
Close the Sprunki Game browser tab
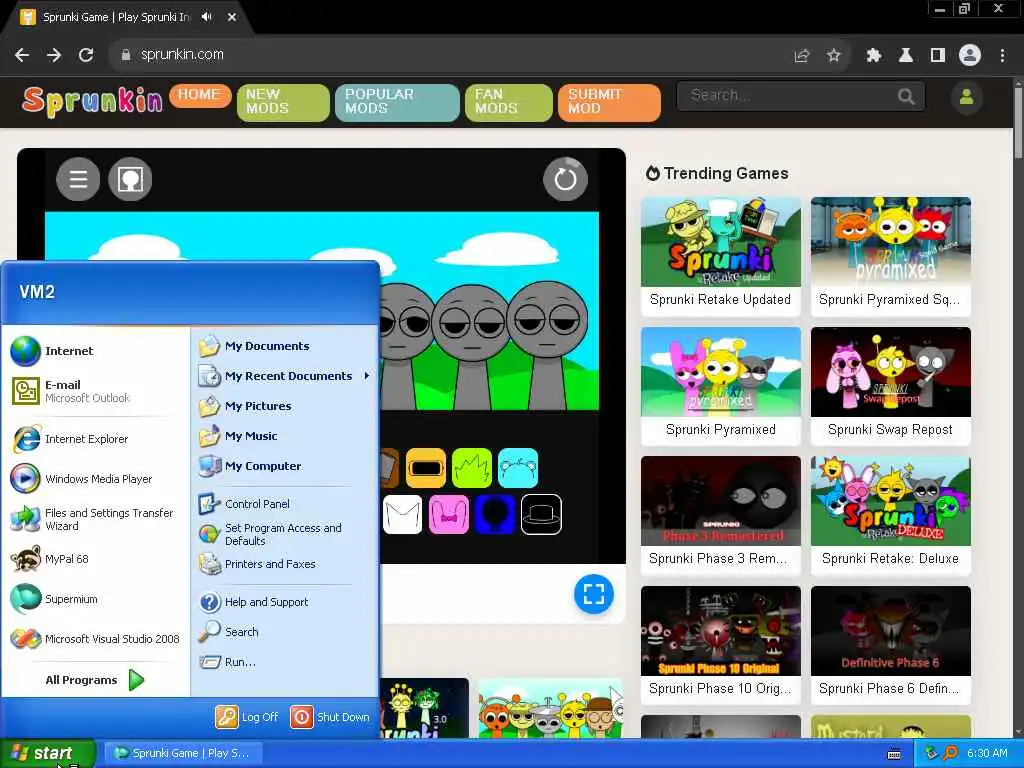pyautogui.click(x=232, y=17)
